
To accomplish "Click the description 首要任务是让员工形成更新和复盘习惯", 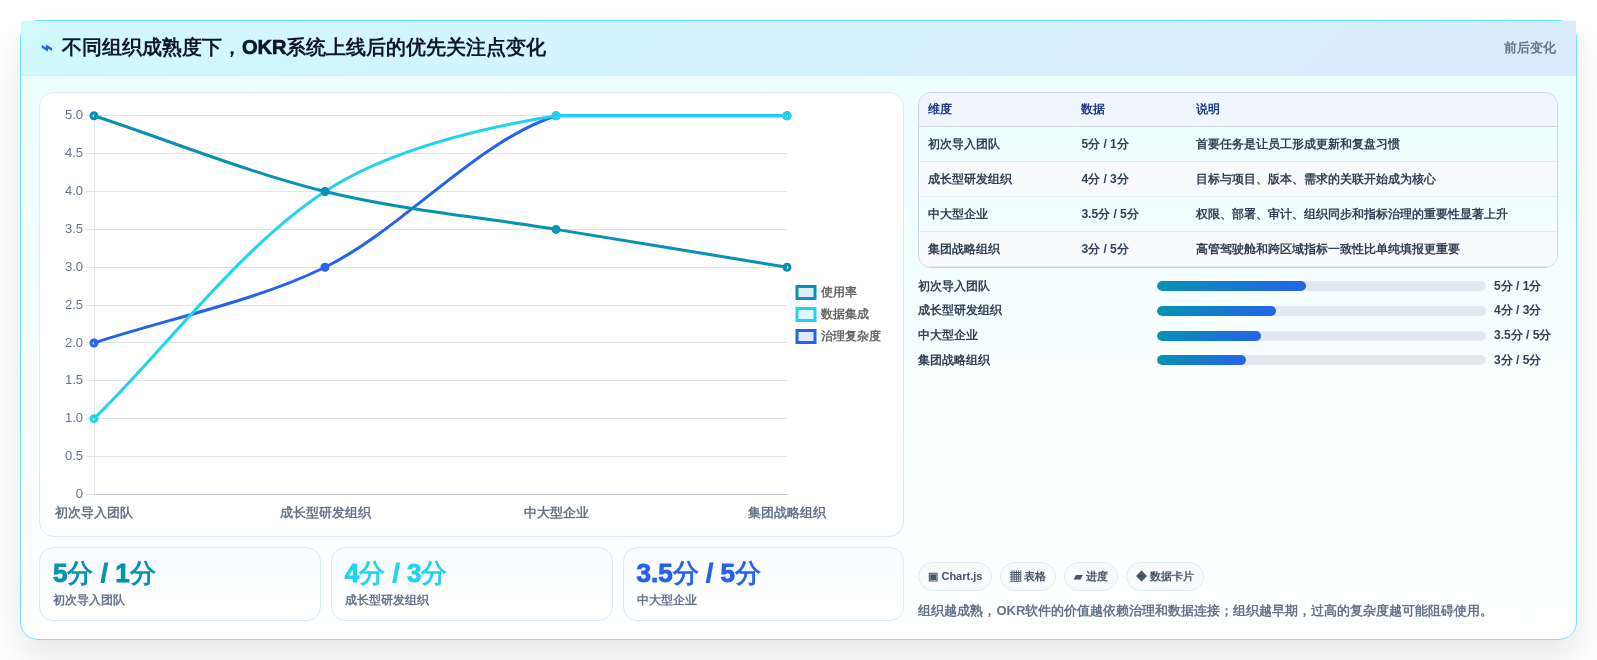I will coord(1298,145).
